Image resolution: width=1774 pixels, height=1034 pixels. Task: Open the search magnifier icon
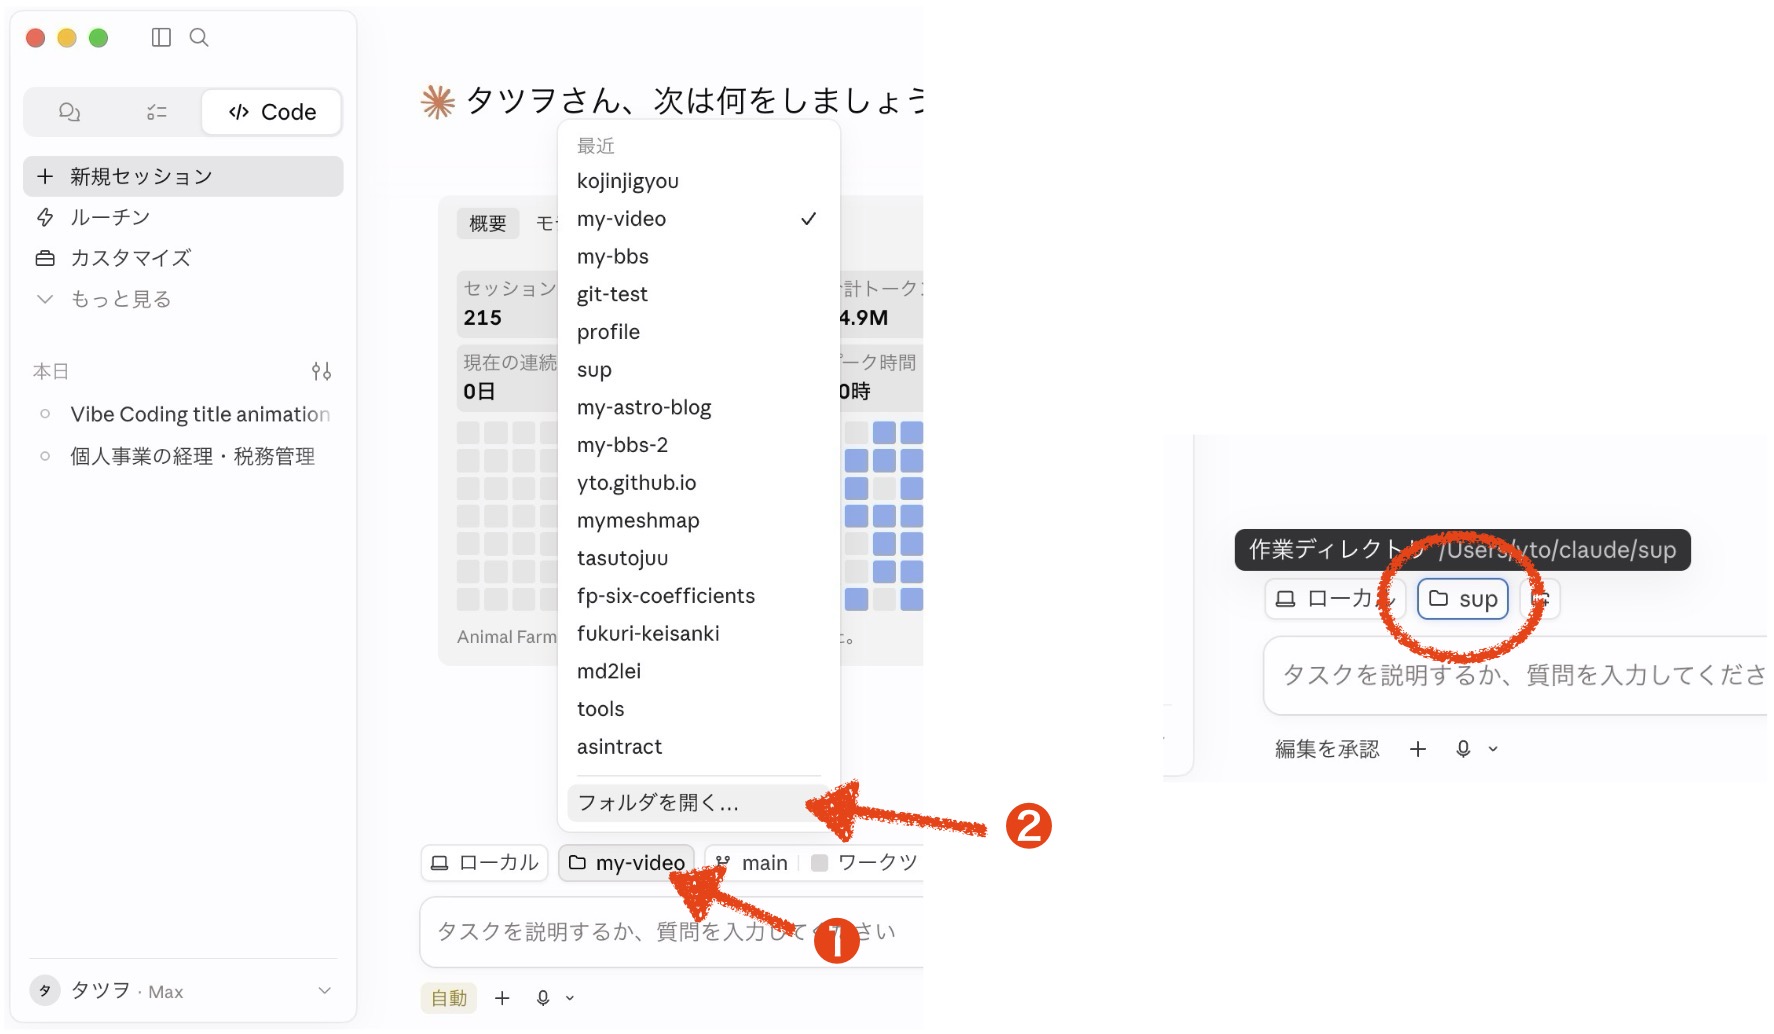tap(199, 37)
